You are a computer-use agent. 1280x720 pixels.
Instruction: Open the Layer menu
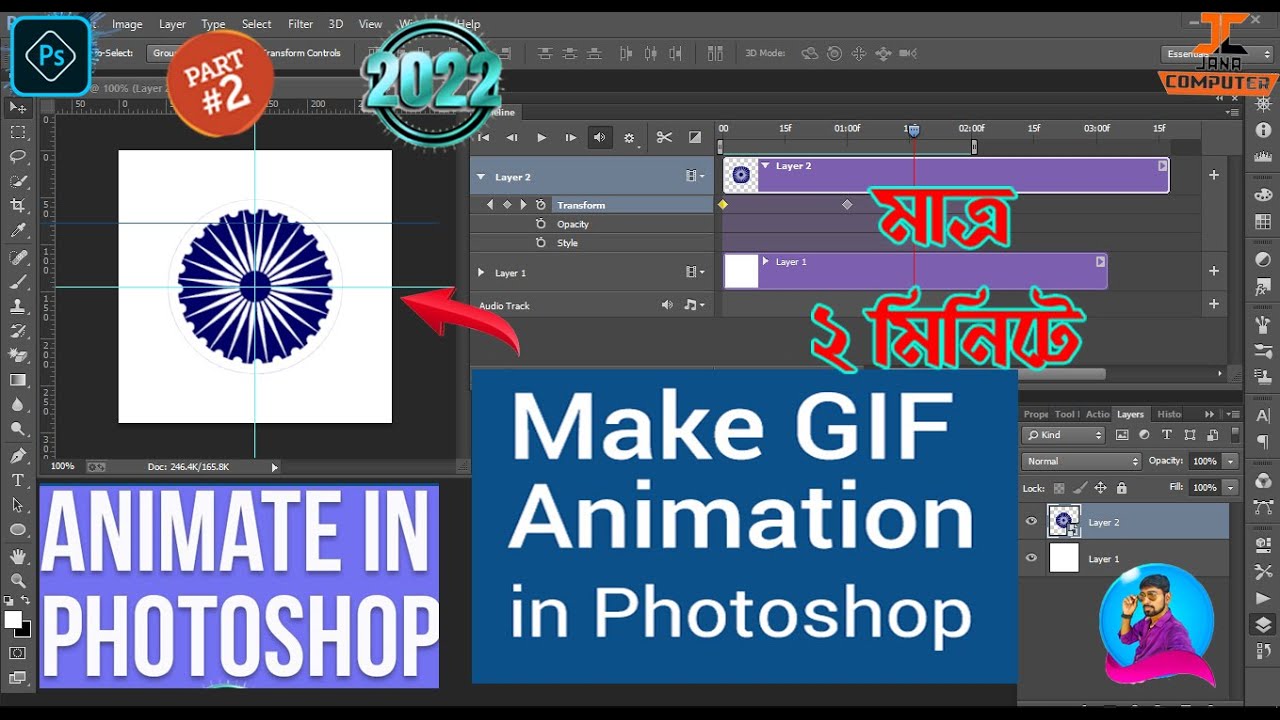[172, 24]
